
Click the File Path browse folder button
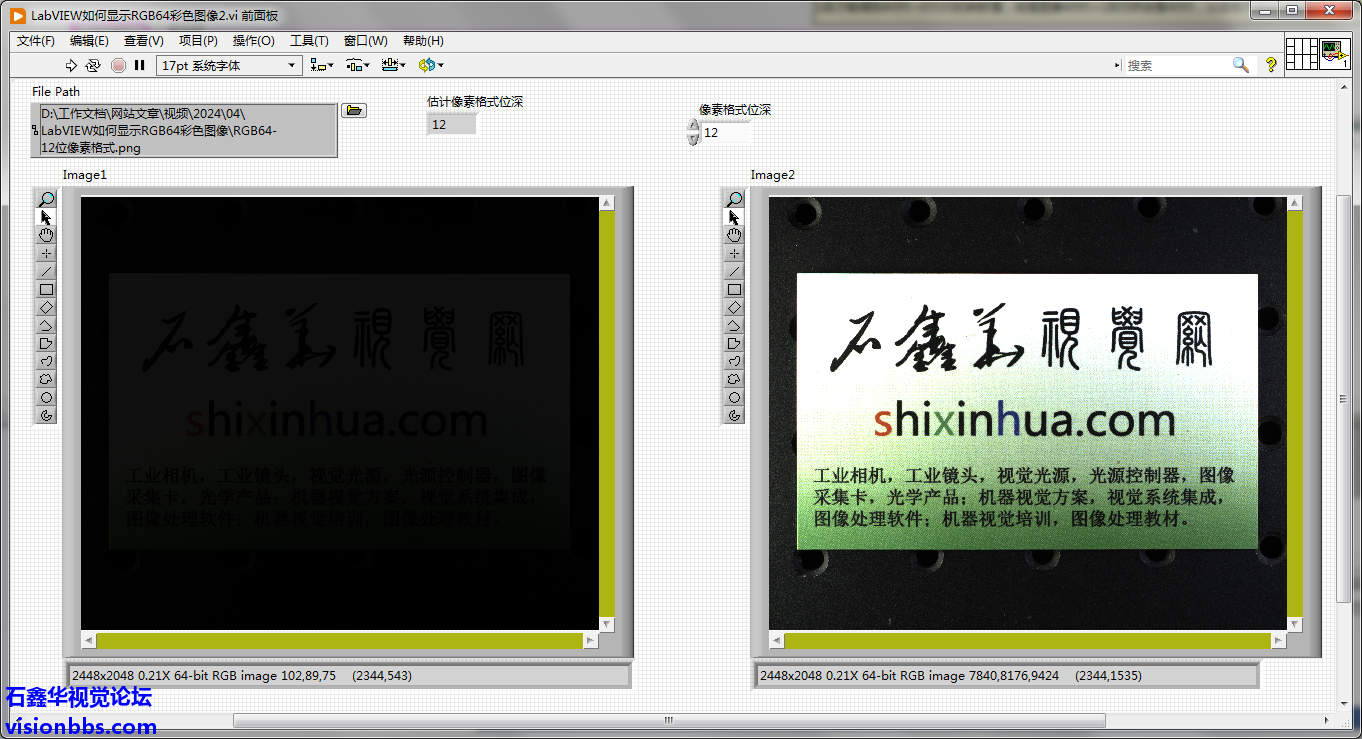click(x=354, y=110)
